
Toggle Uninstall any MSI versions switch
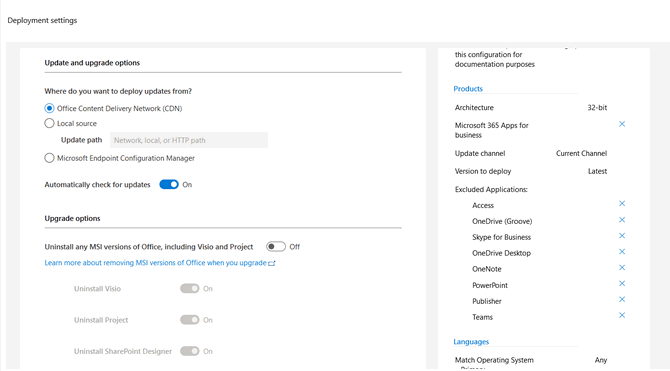276,247
